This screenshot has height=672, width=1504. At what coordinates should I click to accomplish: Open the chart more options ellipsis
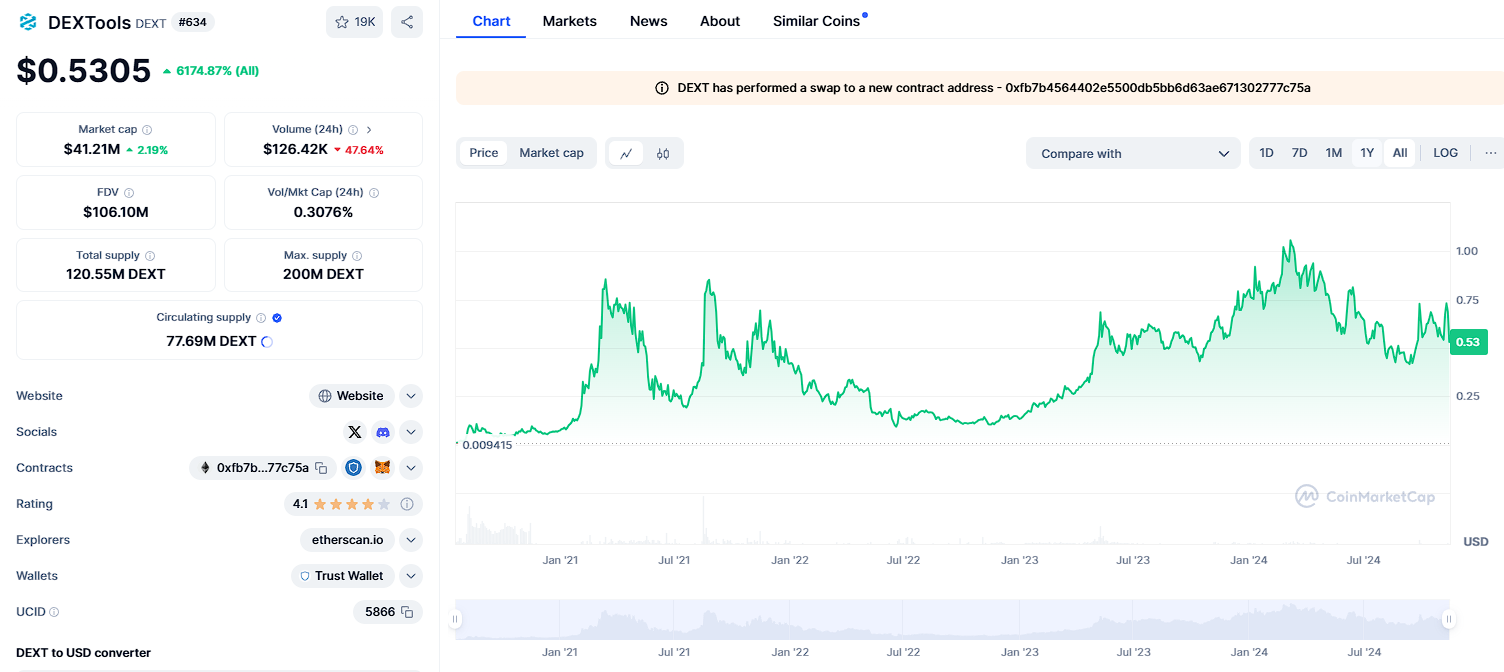coord(1490,153)
